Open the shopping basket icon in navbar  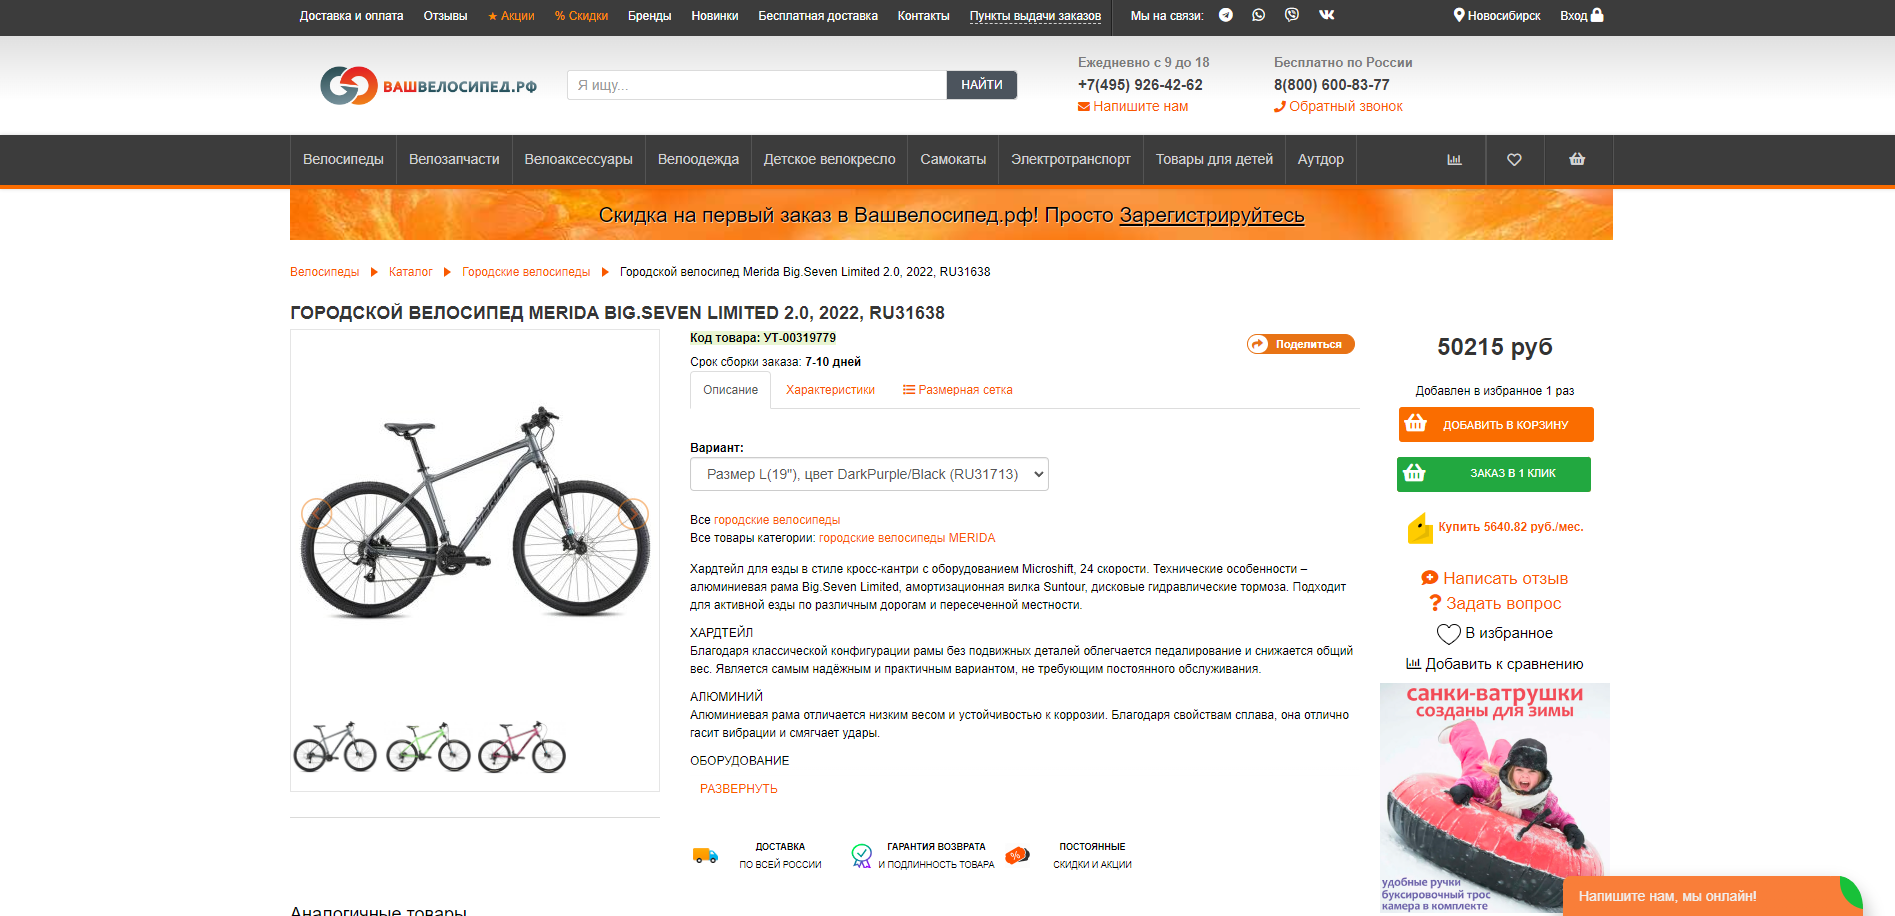[x=1577, y=159]
